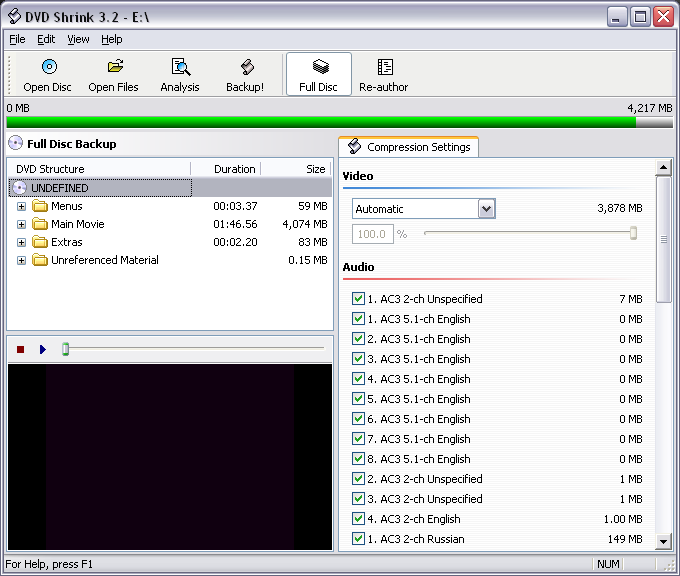Open the File menu

[17, 39]
